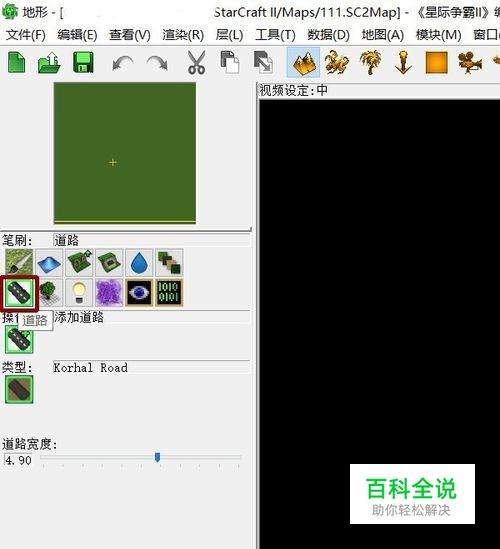Switch to Doodads layer palm tree icon
The width and height of the screenshot is (500, 549).
371,63
